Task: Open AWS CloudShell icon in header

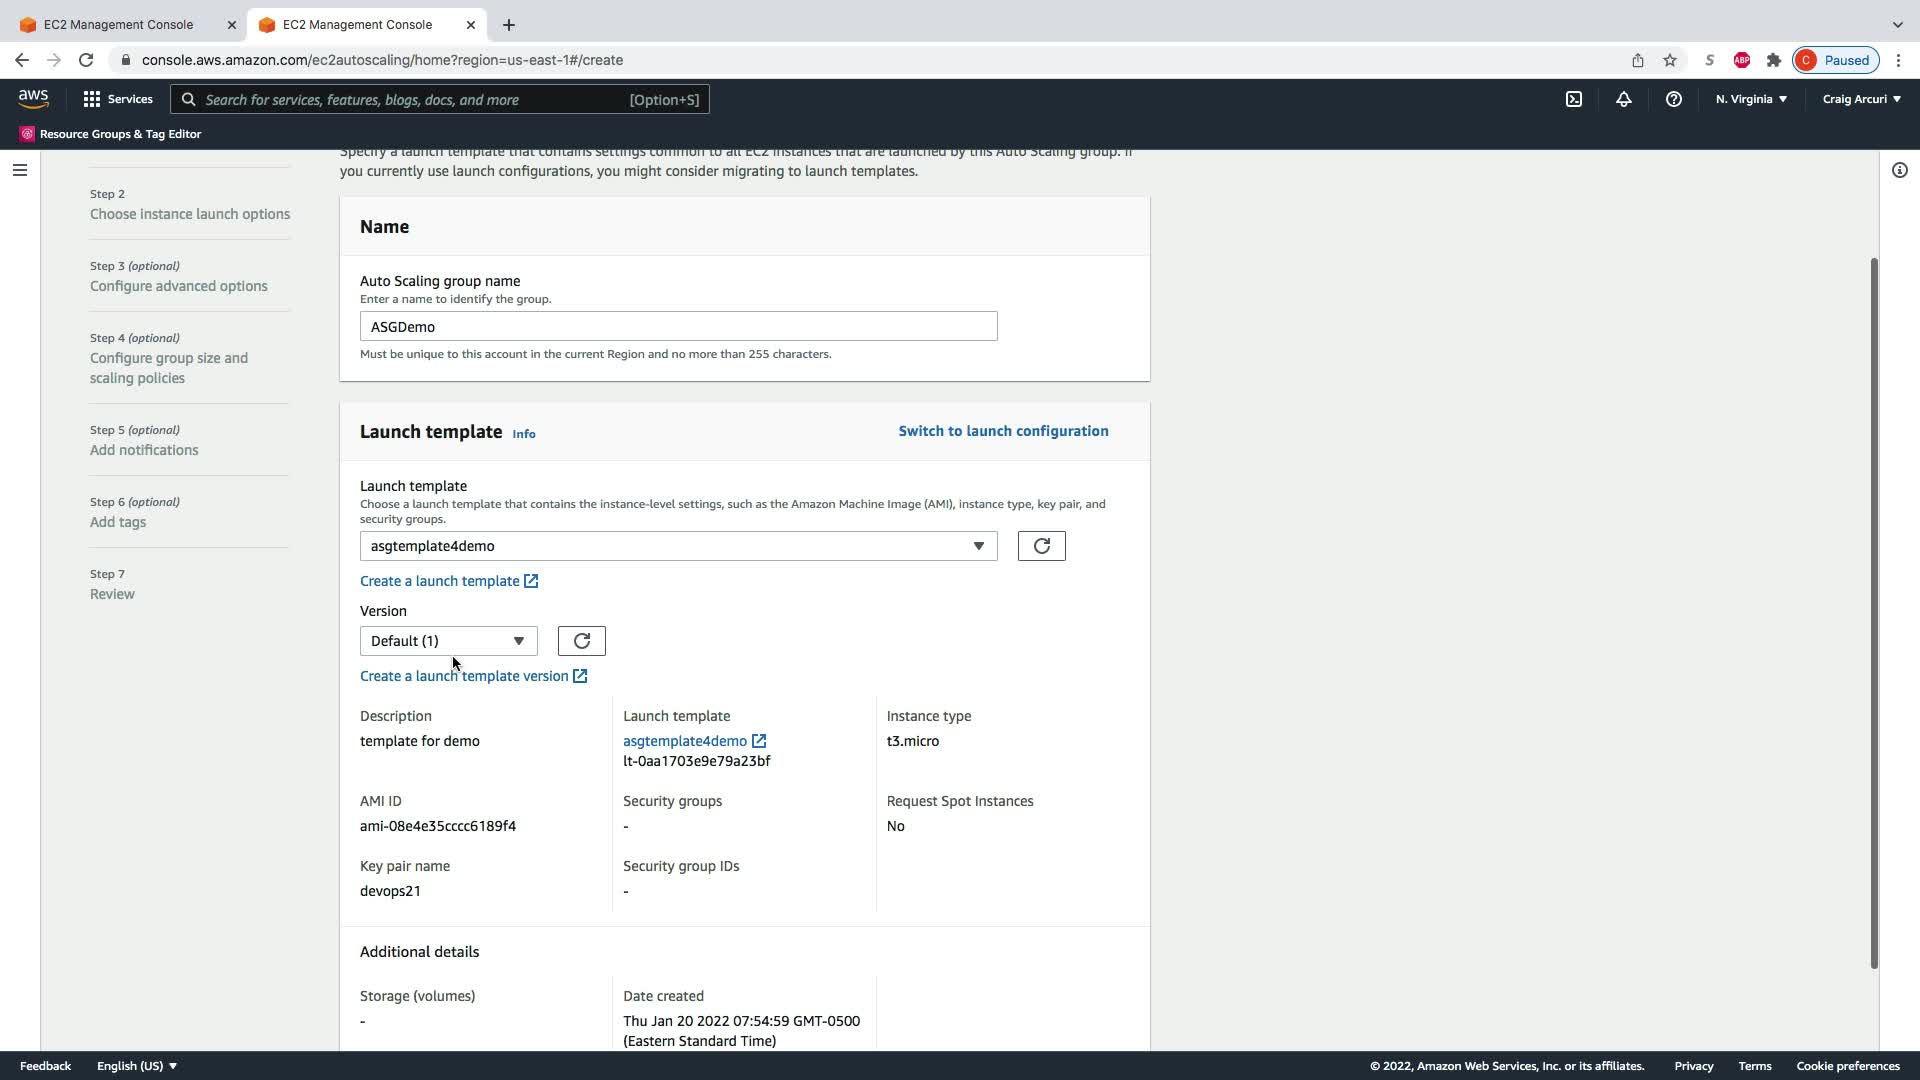Action: pos(1574,99)
